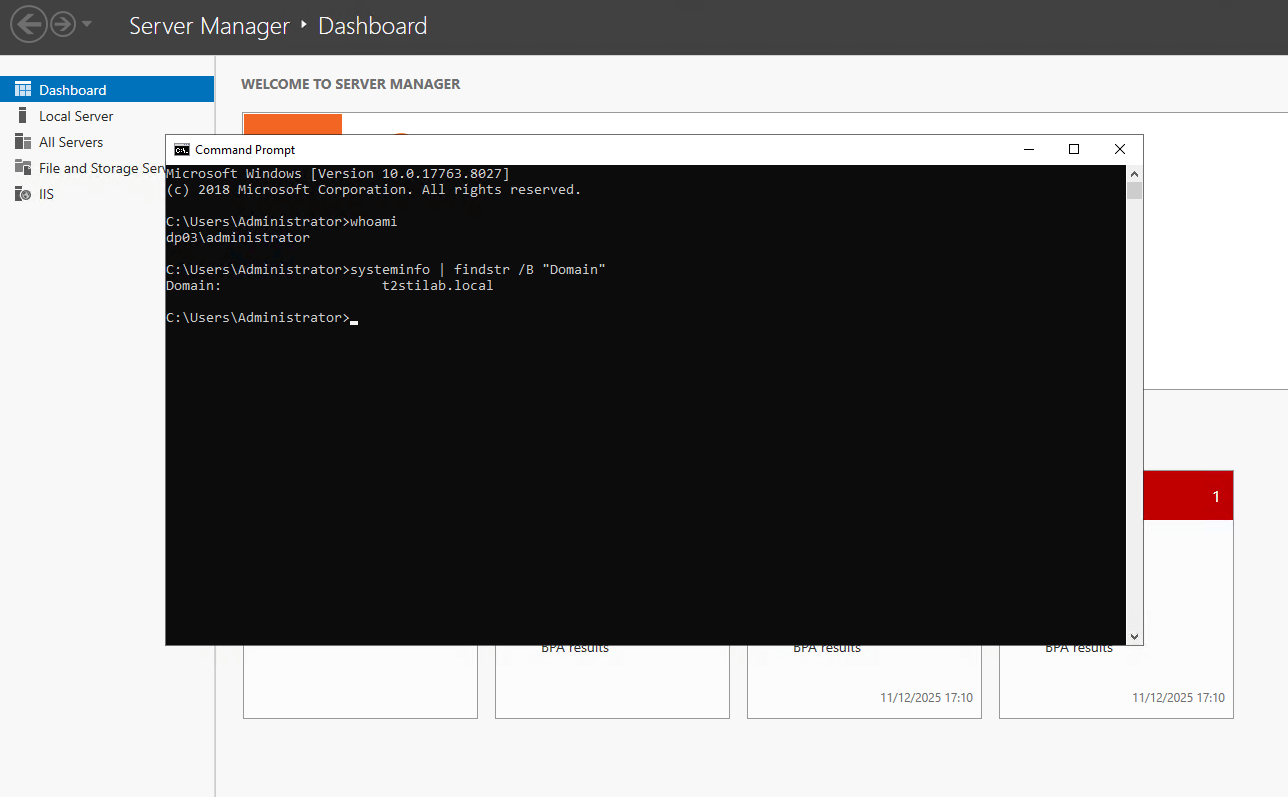Screen dimensions: 1288x797
Task: Go to All Servers in sidebar
Action: pos(71,142)
